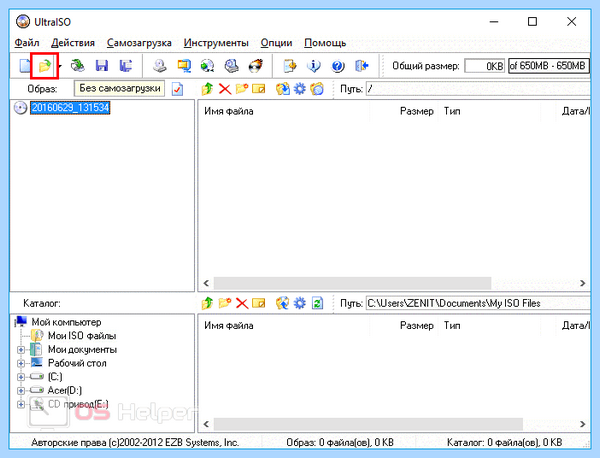Click Refresh icon in Каталог toolbar
600x458 pixels.
(x=317, y=303)
